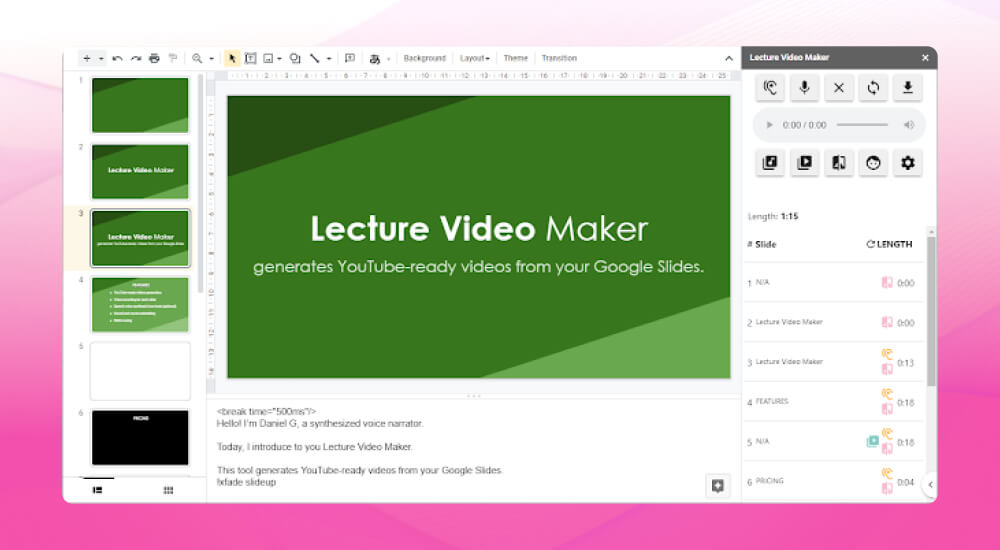Image resolution: width=1000 pixels, height=550 pixels.
Task: Click the listen/hearing button in Lecture Video Maker
Action: pyautogui.click(x=770, y=88)
